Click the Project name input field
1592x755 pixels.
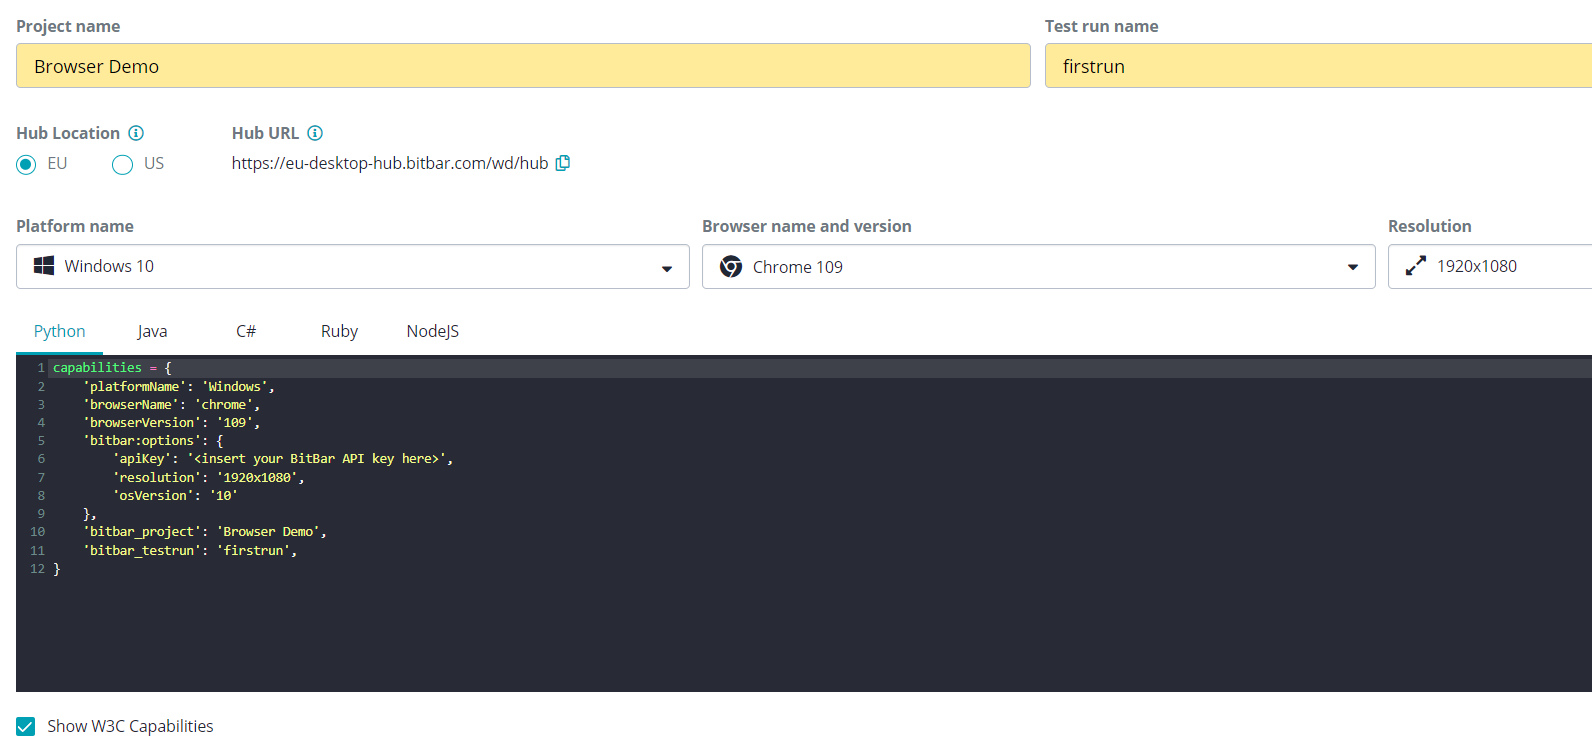(523, 66)
